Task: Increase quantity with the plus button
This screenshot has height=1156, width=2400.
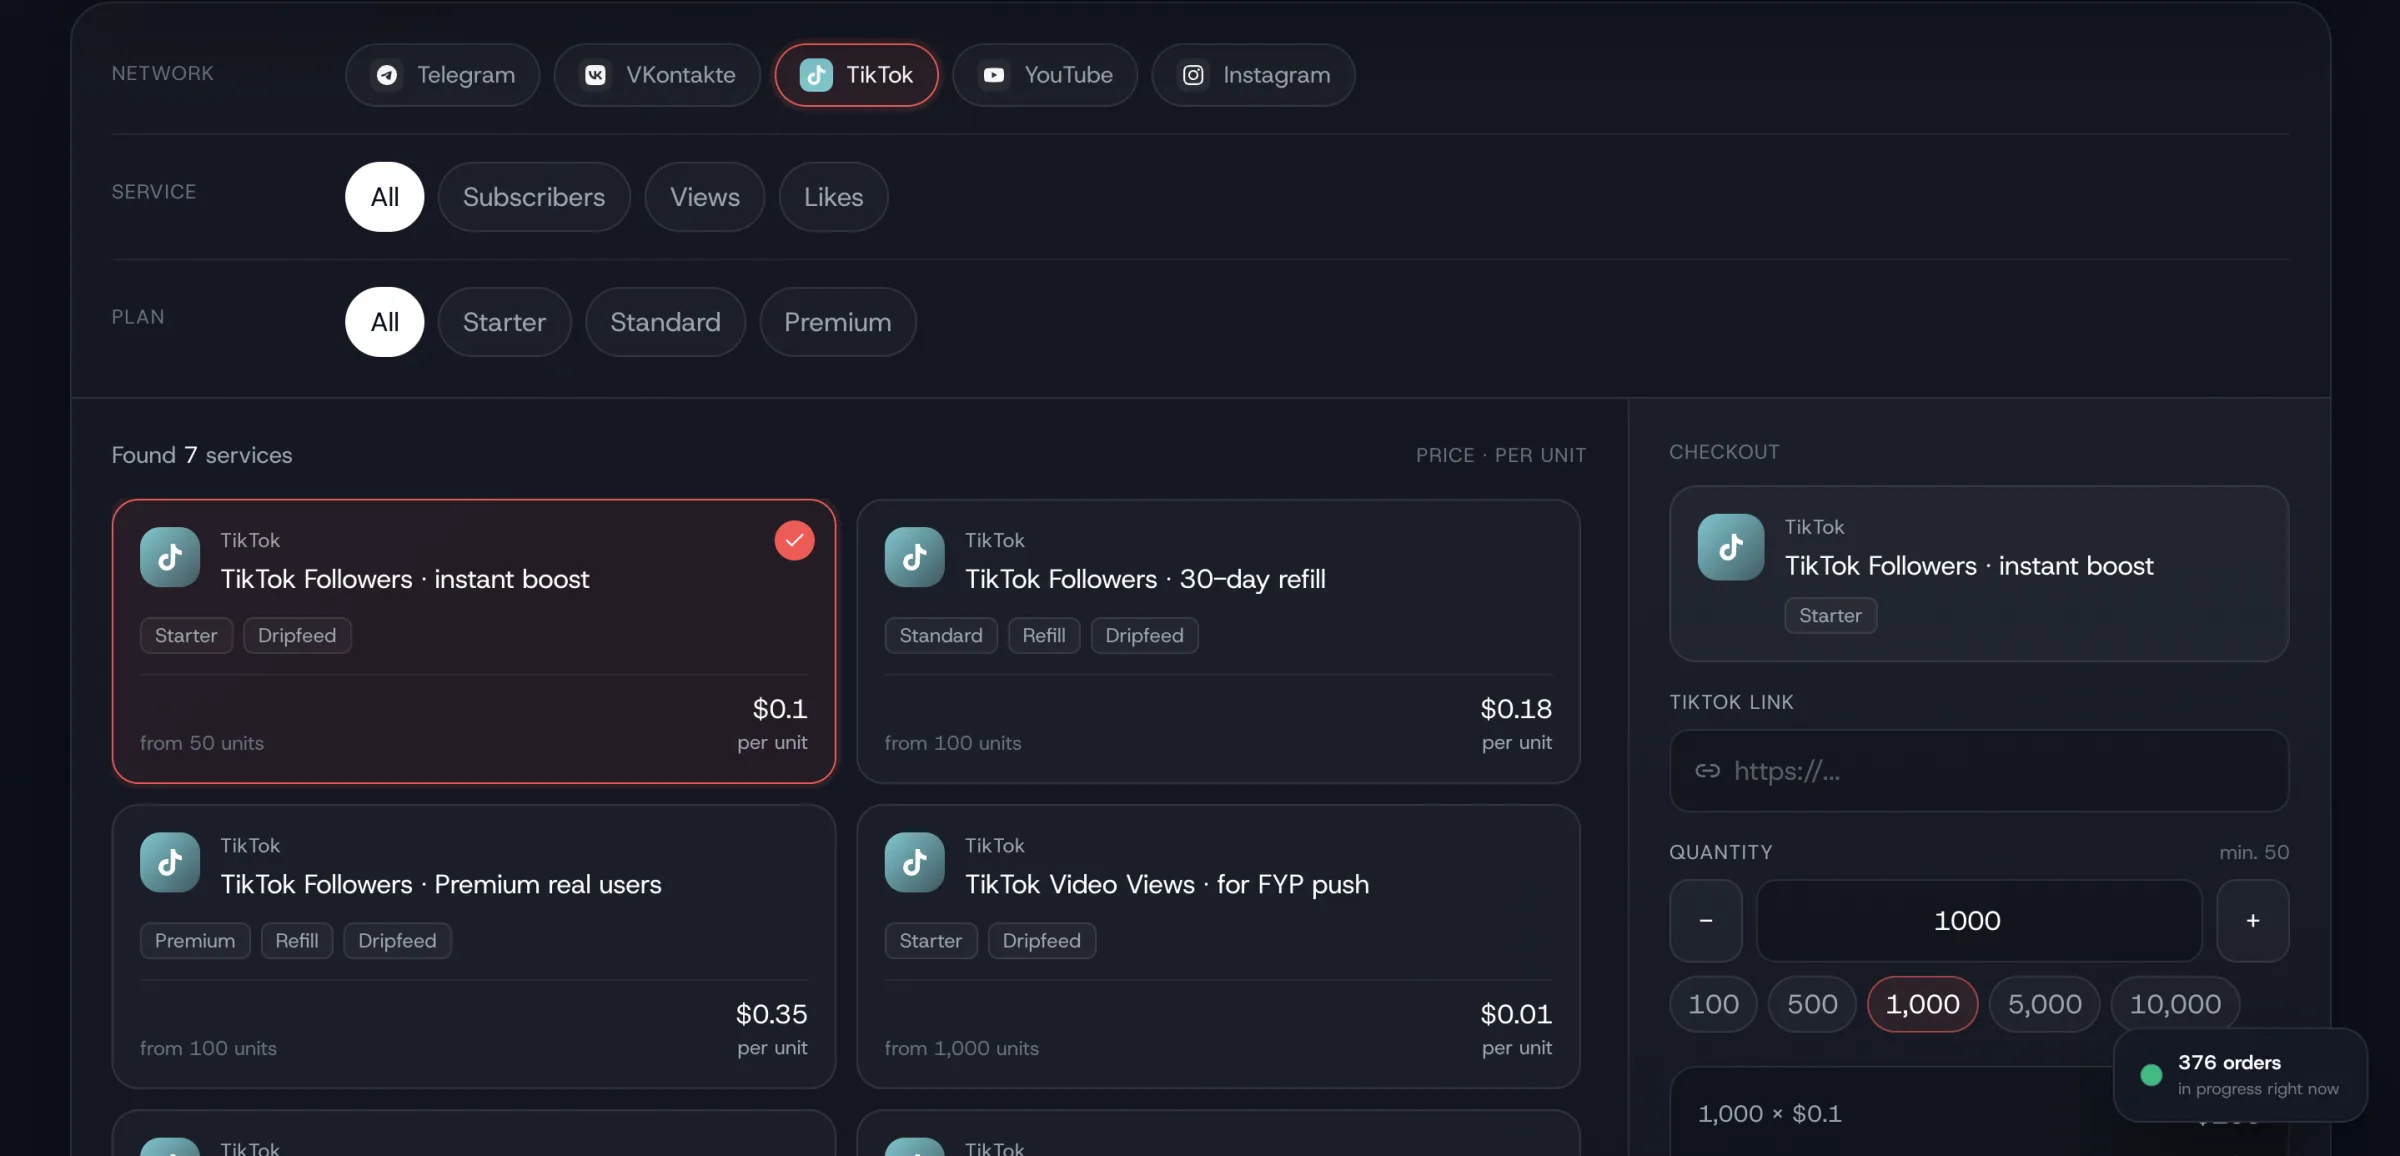Action: [2252, 921]
